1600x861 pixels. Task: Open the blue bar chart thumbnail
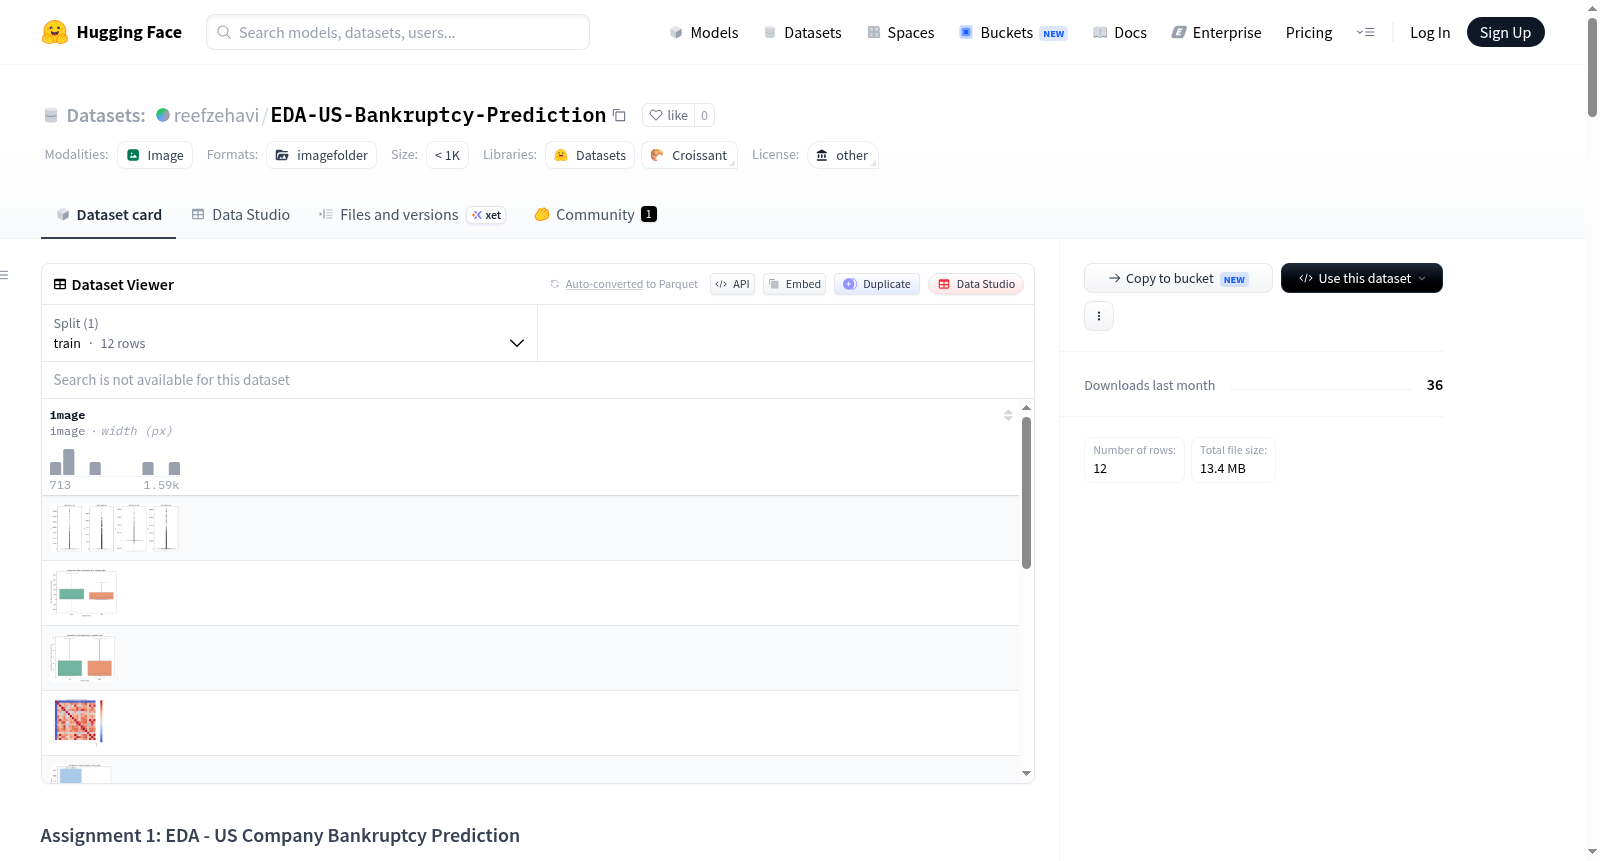(x=81, y=773)
